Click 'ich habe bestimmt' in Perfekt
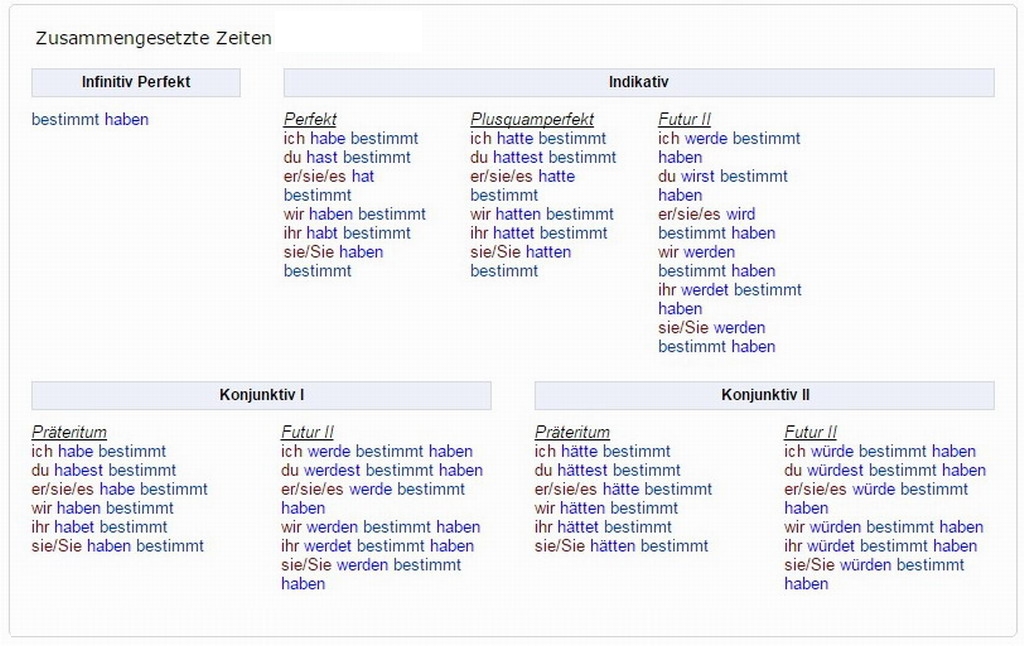The width and height of the screenshot is (1024, 646). (351, 139)
